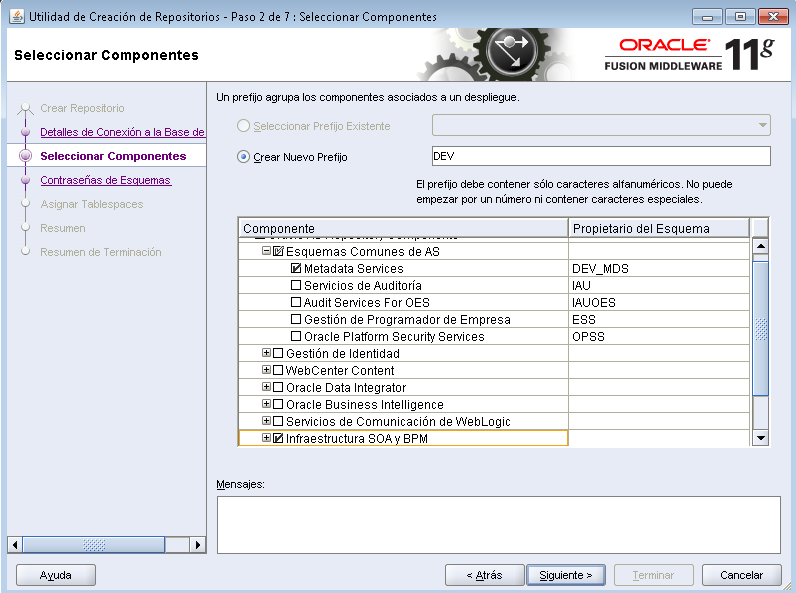Click the Asignar Tablespaces step
Viewport: 796px width, 593px height.
tap(91, 204)
